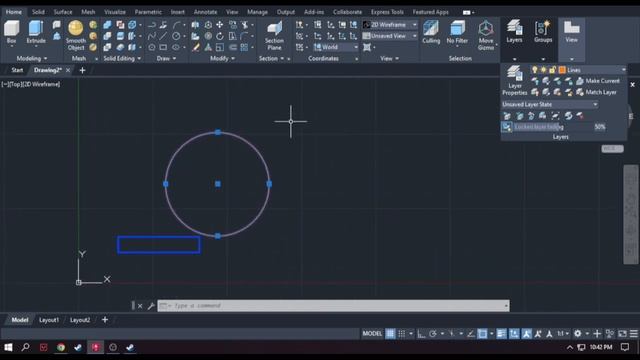
Task: Select the Rectangle draw tool
Action: coord(163,47)
